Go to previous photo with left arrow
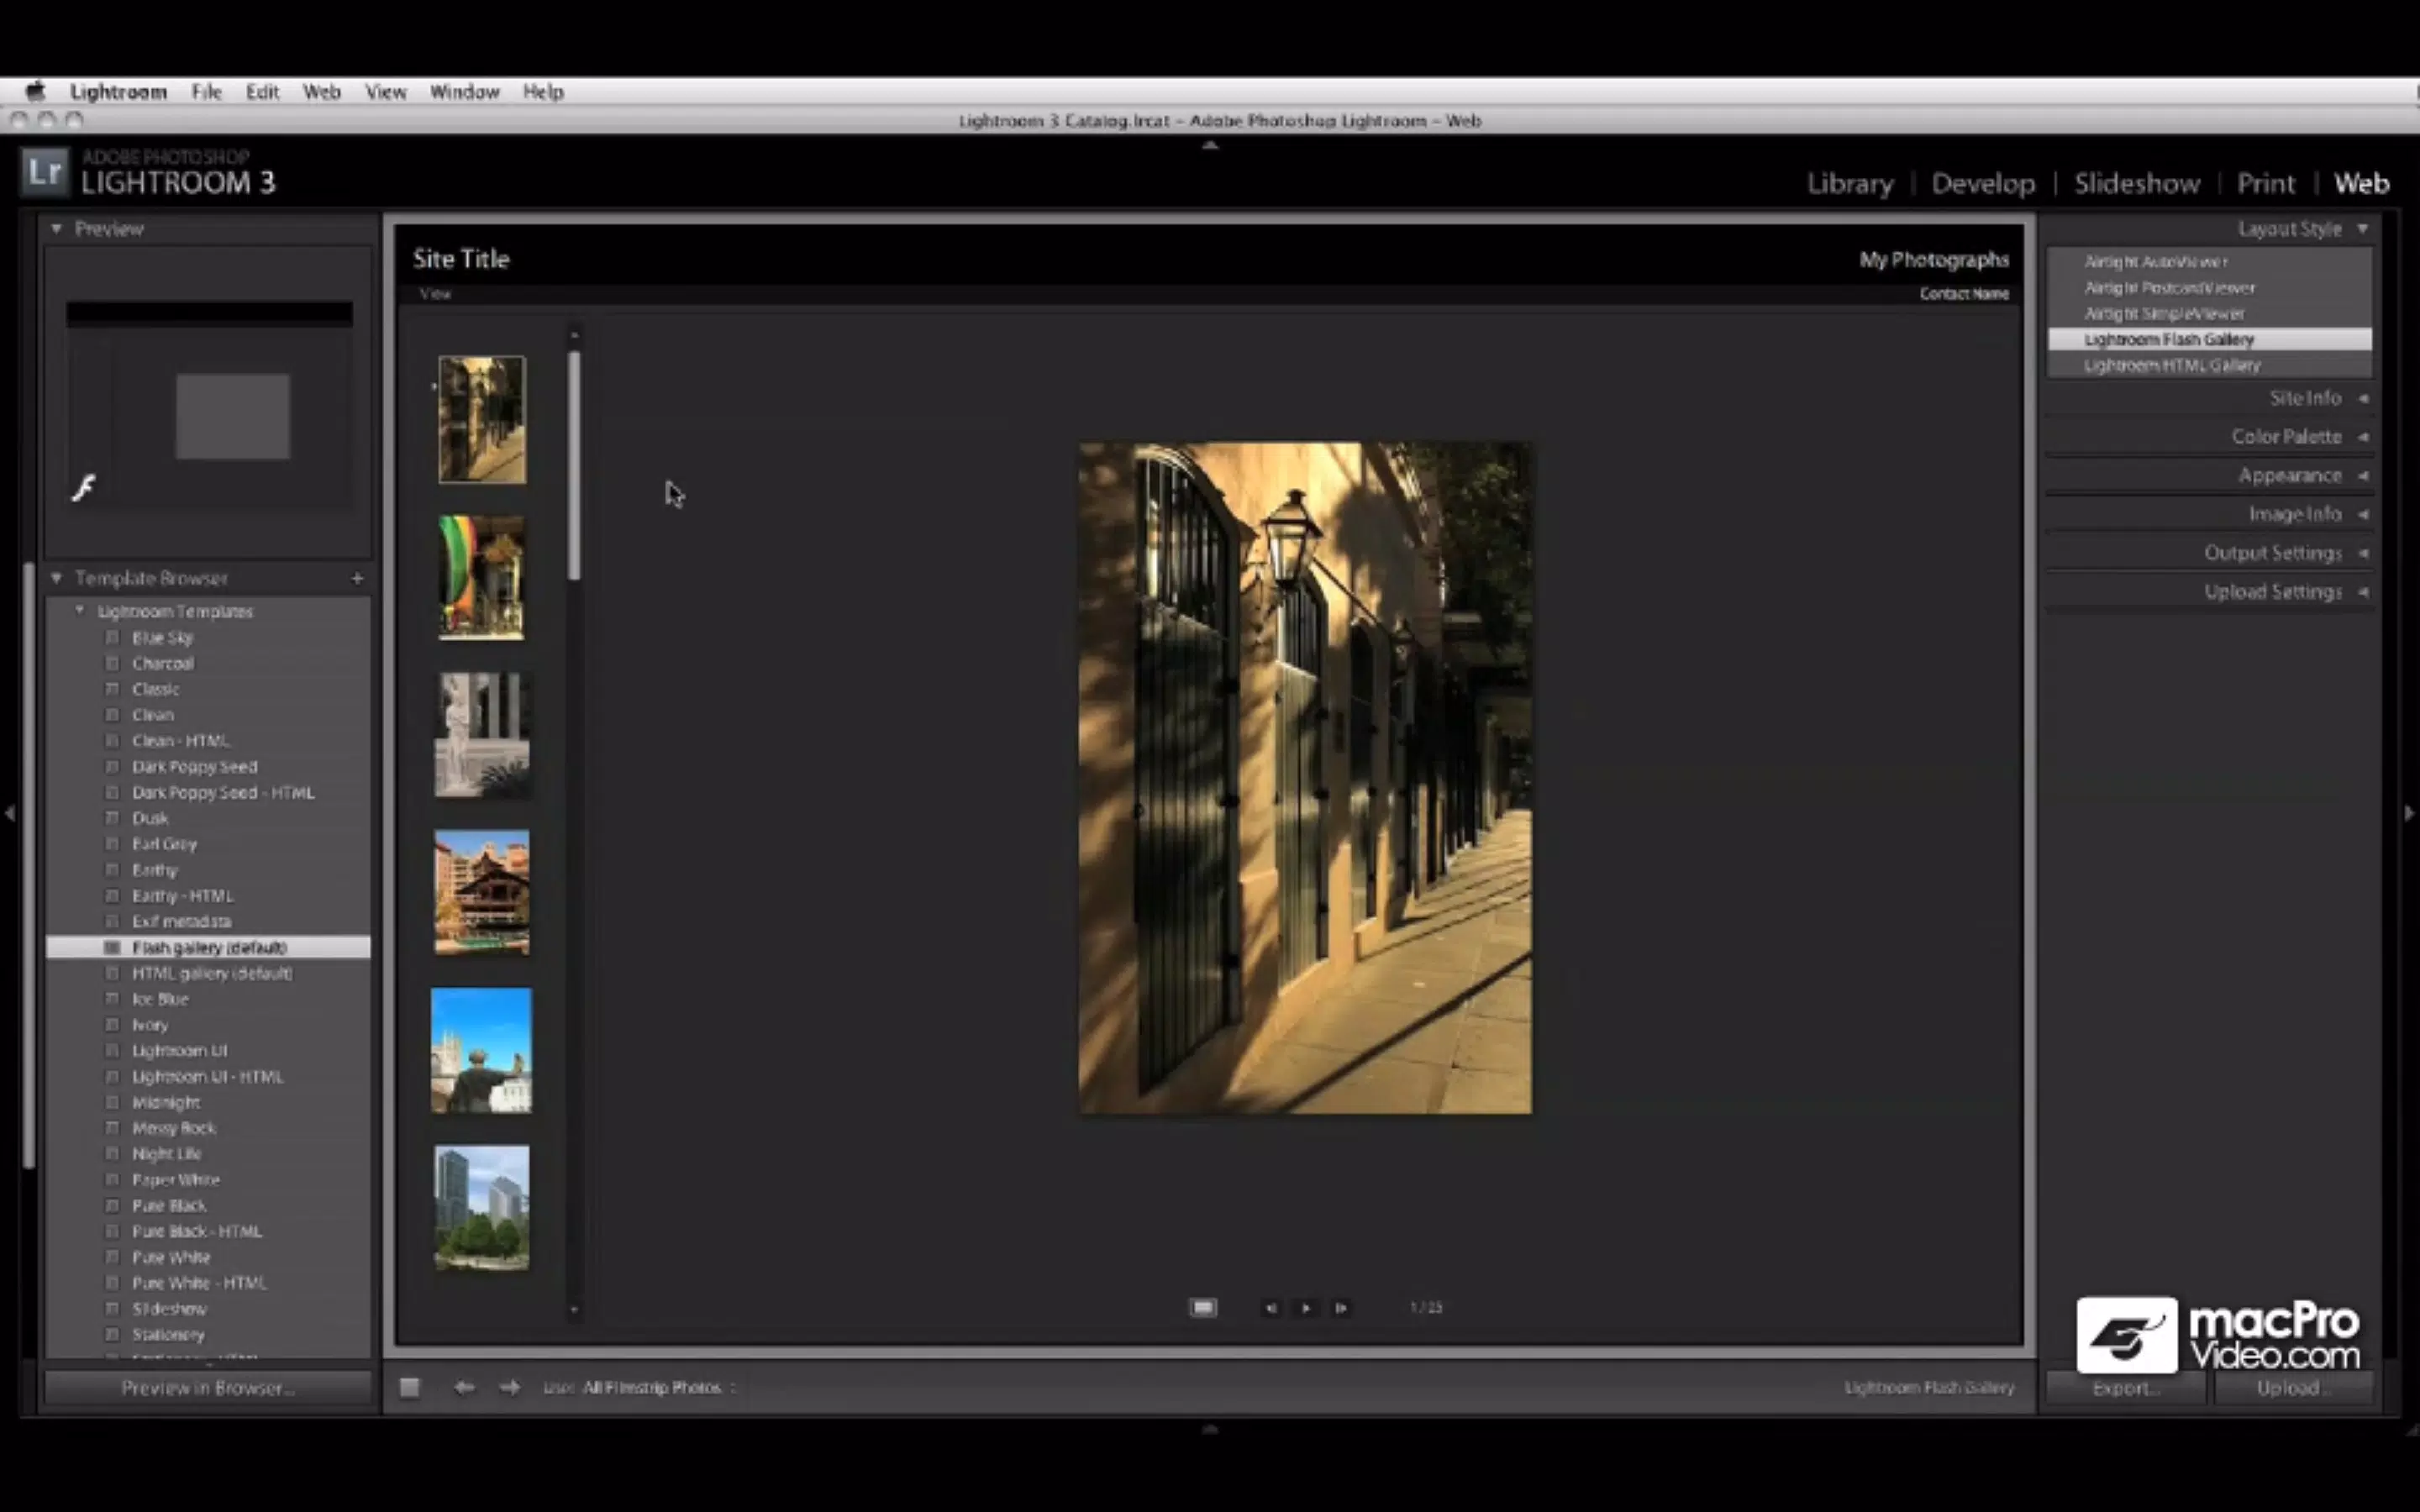 464,1387
